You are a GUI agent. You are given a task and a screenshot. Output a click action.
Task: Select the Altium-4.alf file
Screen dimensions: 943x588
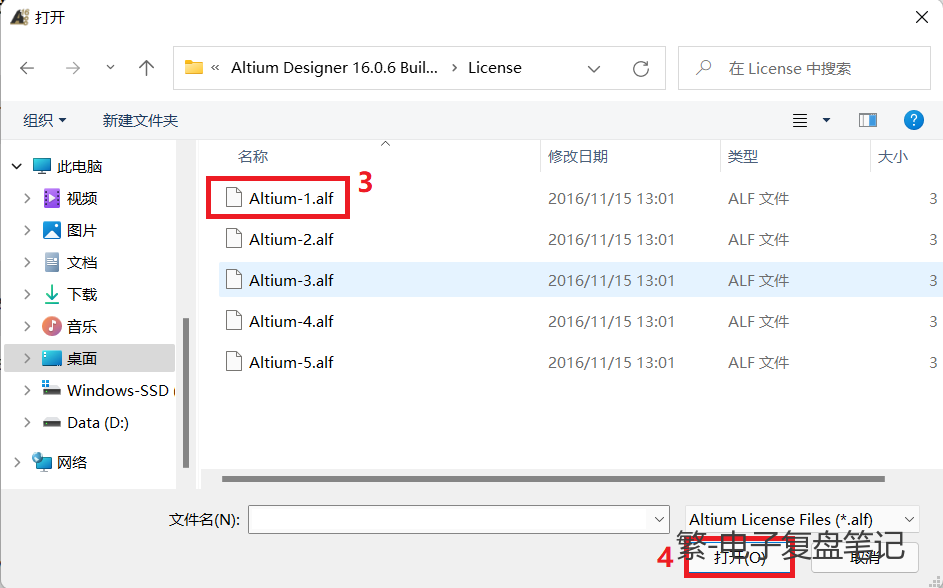click(291, 321)
